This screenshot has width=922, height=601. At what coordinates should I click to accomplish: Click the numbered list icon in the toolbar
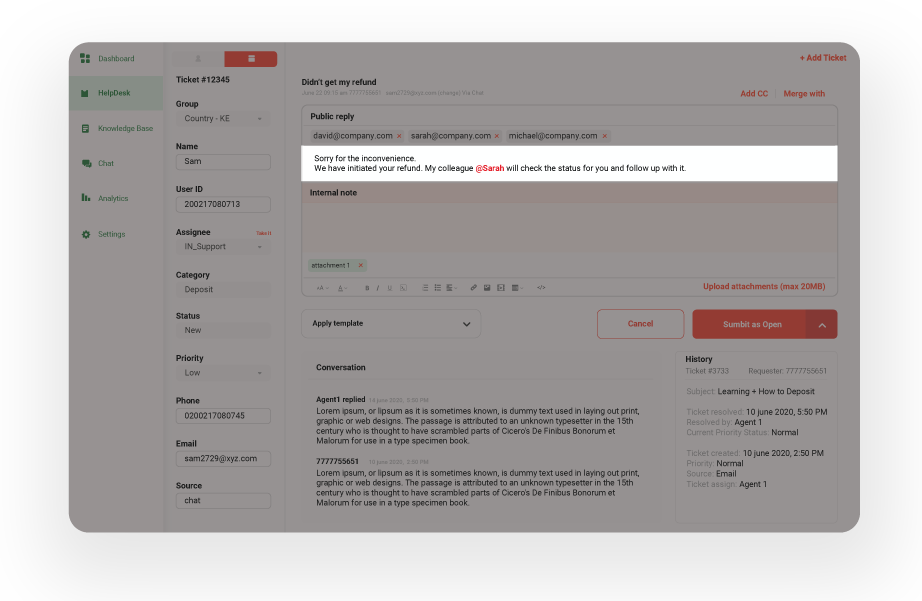point(425,288)
